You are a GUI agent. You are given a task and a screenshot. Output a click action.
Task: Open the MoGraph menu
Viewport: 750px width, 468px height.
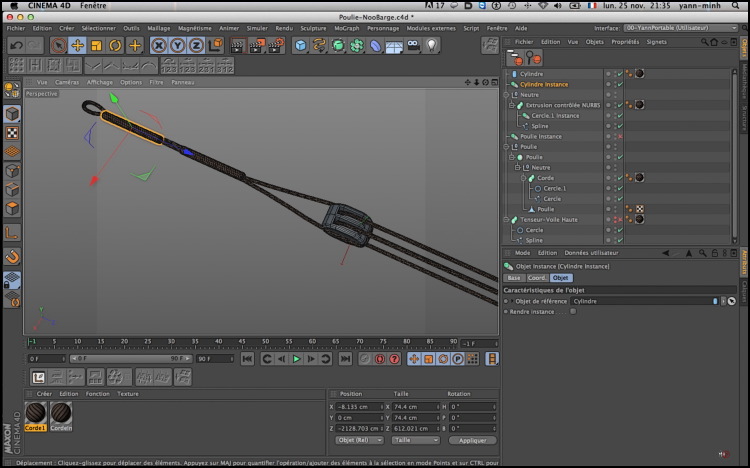[x=347, y=28]
